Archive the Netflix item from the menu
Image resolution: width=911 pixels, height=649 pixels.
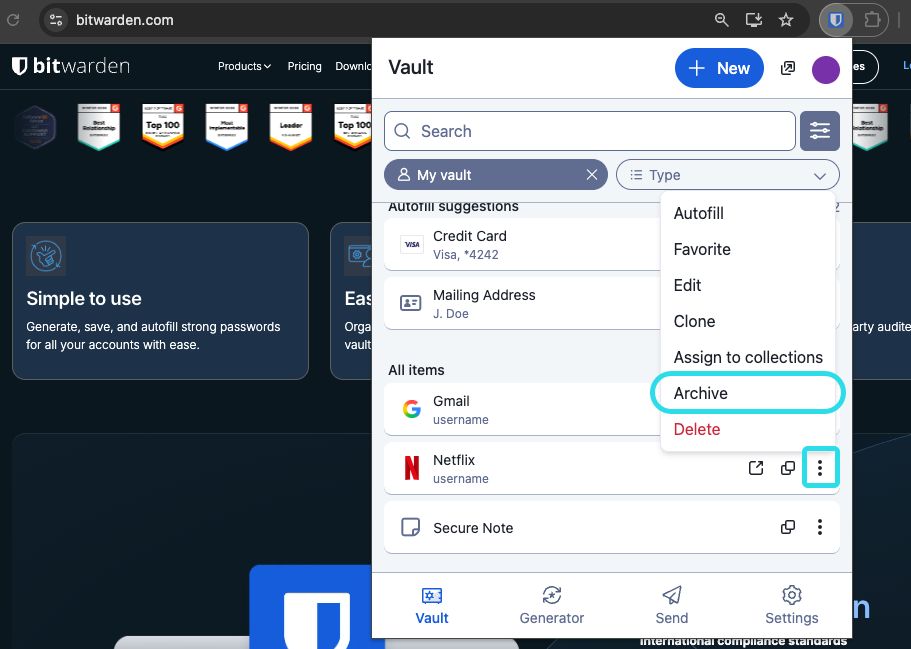[x=700, y=393]
